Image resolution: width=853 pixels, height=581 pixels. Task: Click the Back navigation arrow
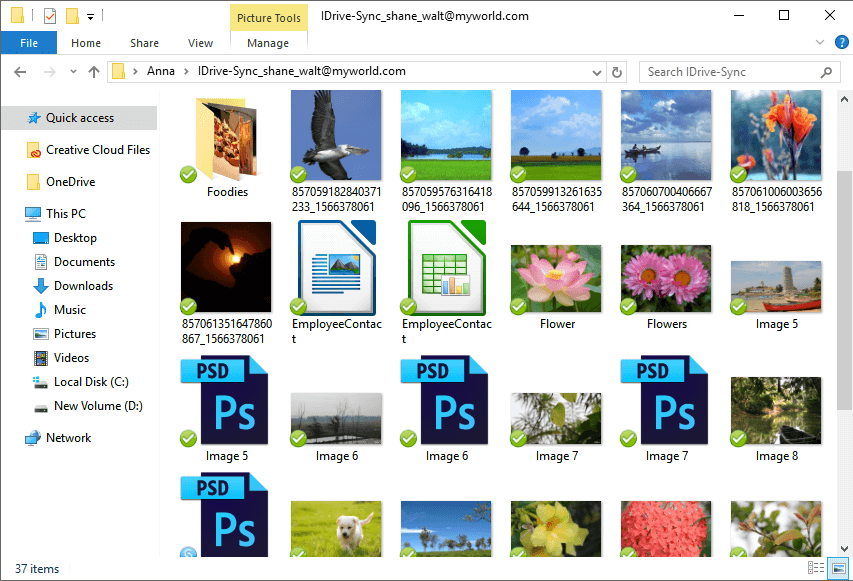(20, 72)
